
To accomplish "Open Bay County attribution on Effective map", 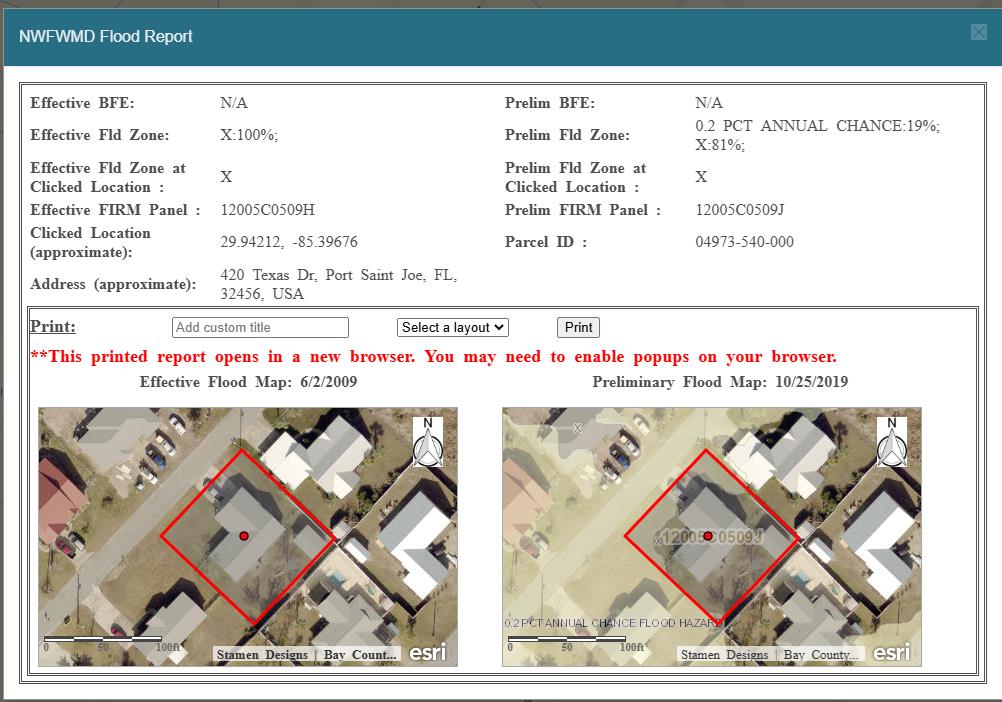I will pyautogui.click(x=359, y=655).
